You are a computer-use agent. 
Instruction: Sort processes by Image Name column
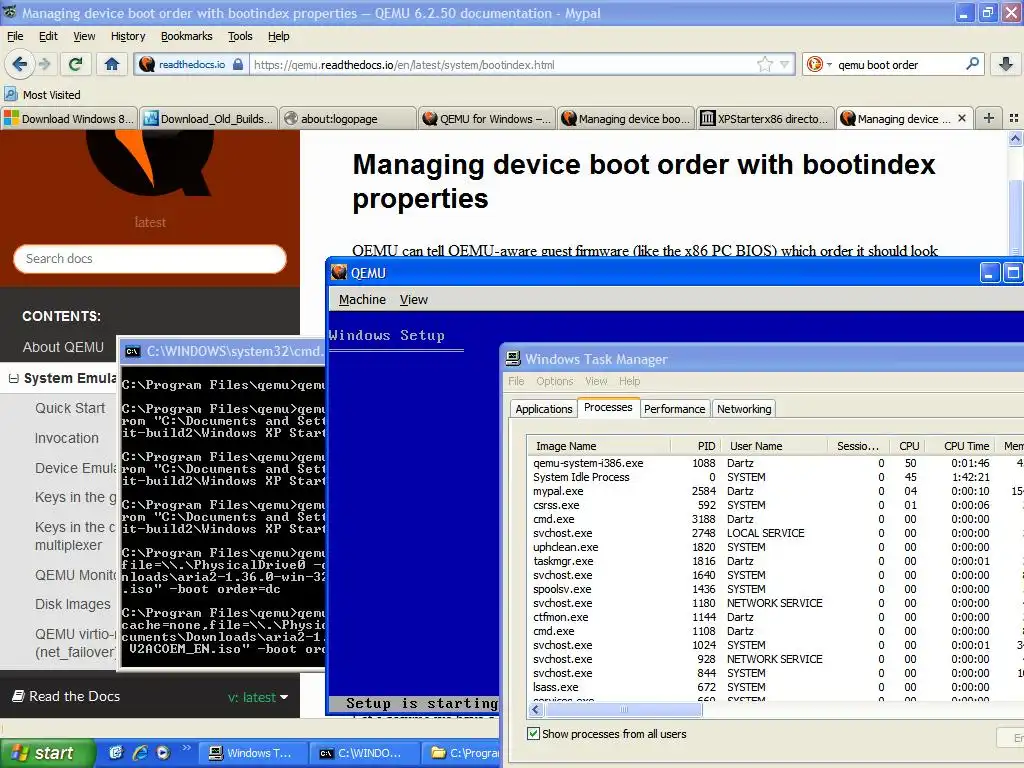(x=599, y=446)
